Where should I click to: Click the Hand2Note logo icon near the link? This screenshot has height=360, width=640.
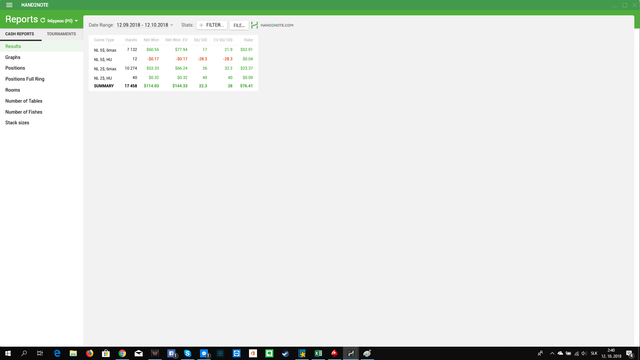(x=254, y=25)
